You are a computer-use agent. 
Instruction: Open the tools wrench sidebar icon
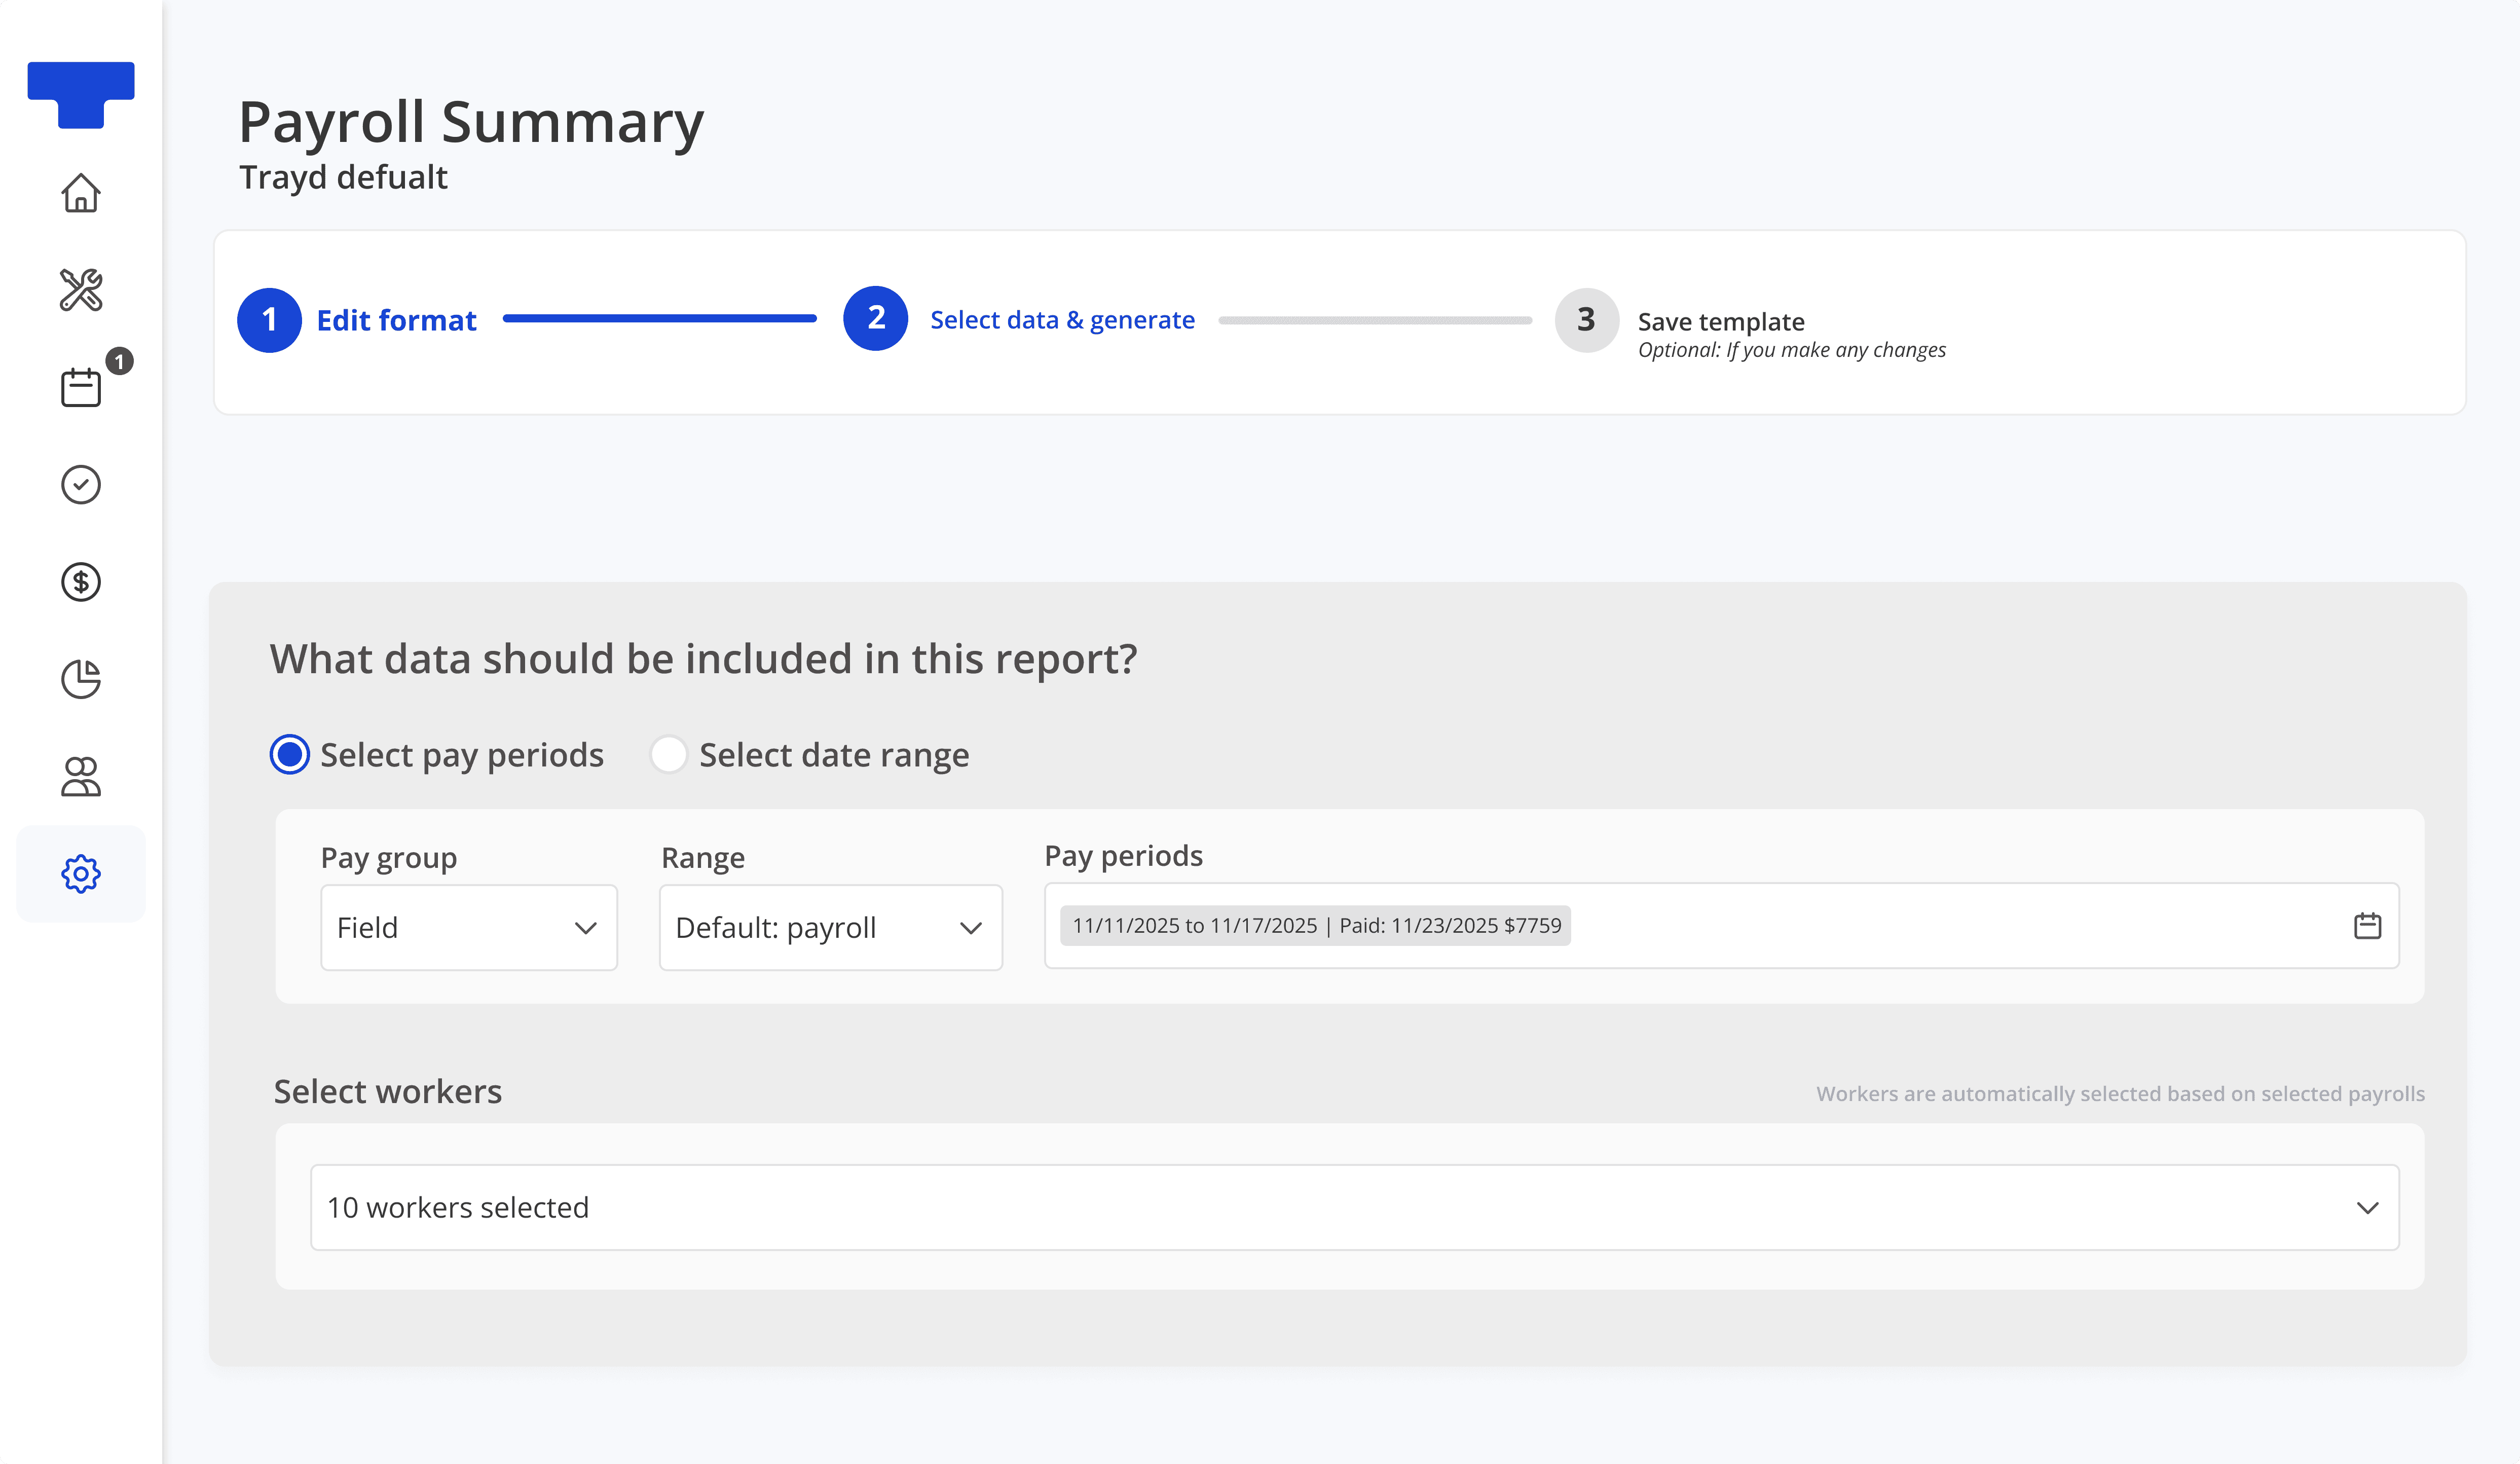[81, 290]
